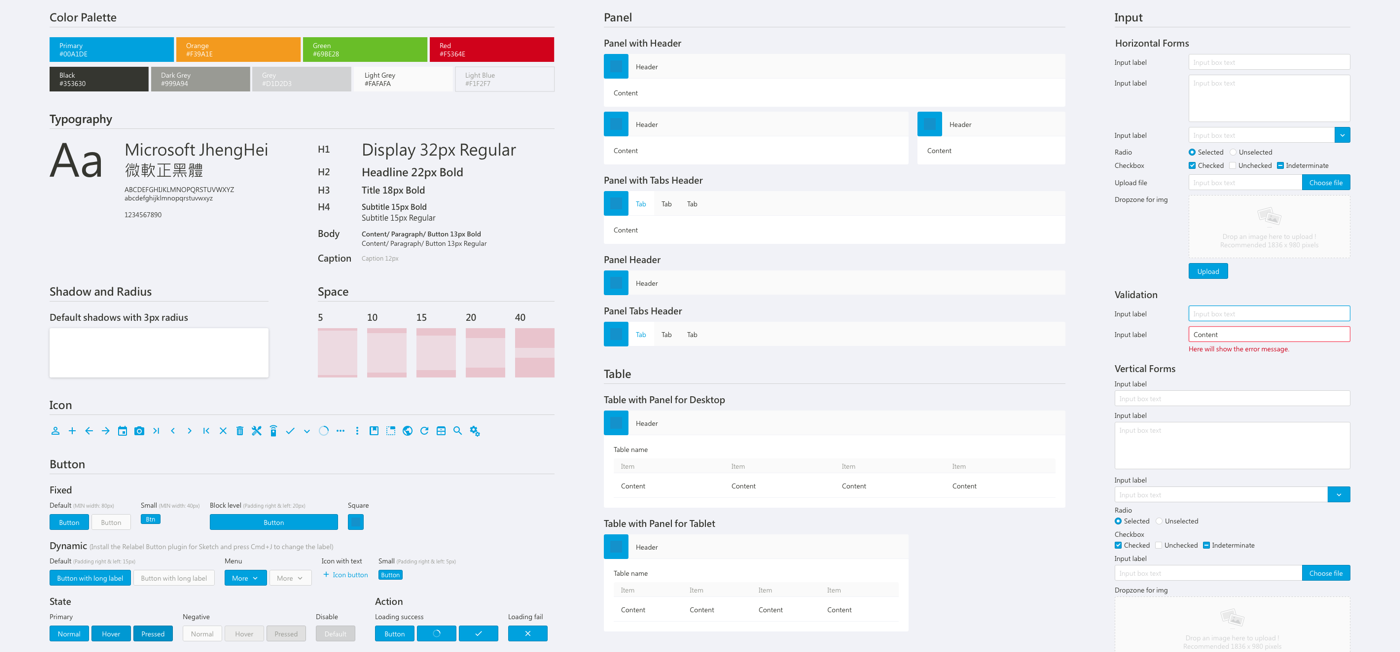The width and height of the screenshot is (1400, 652).
Task: Switch to the second tab in Panel with Tabs Header
Action: tap(666, 204)
